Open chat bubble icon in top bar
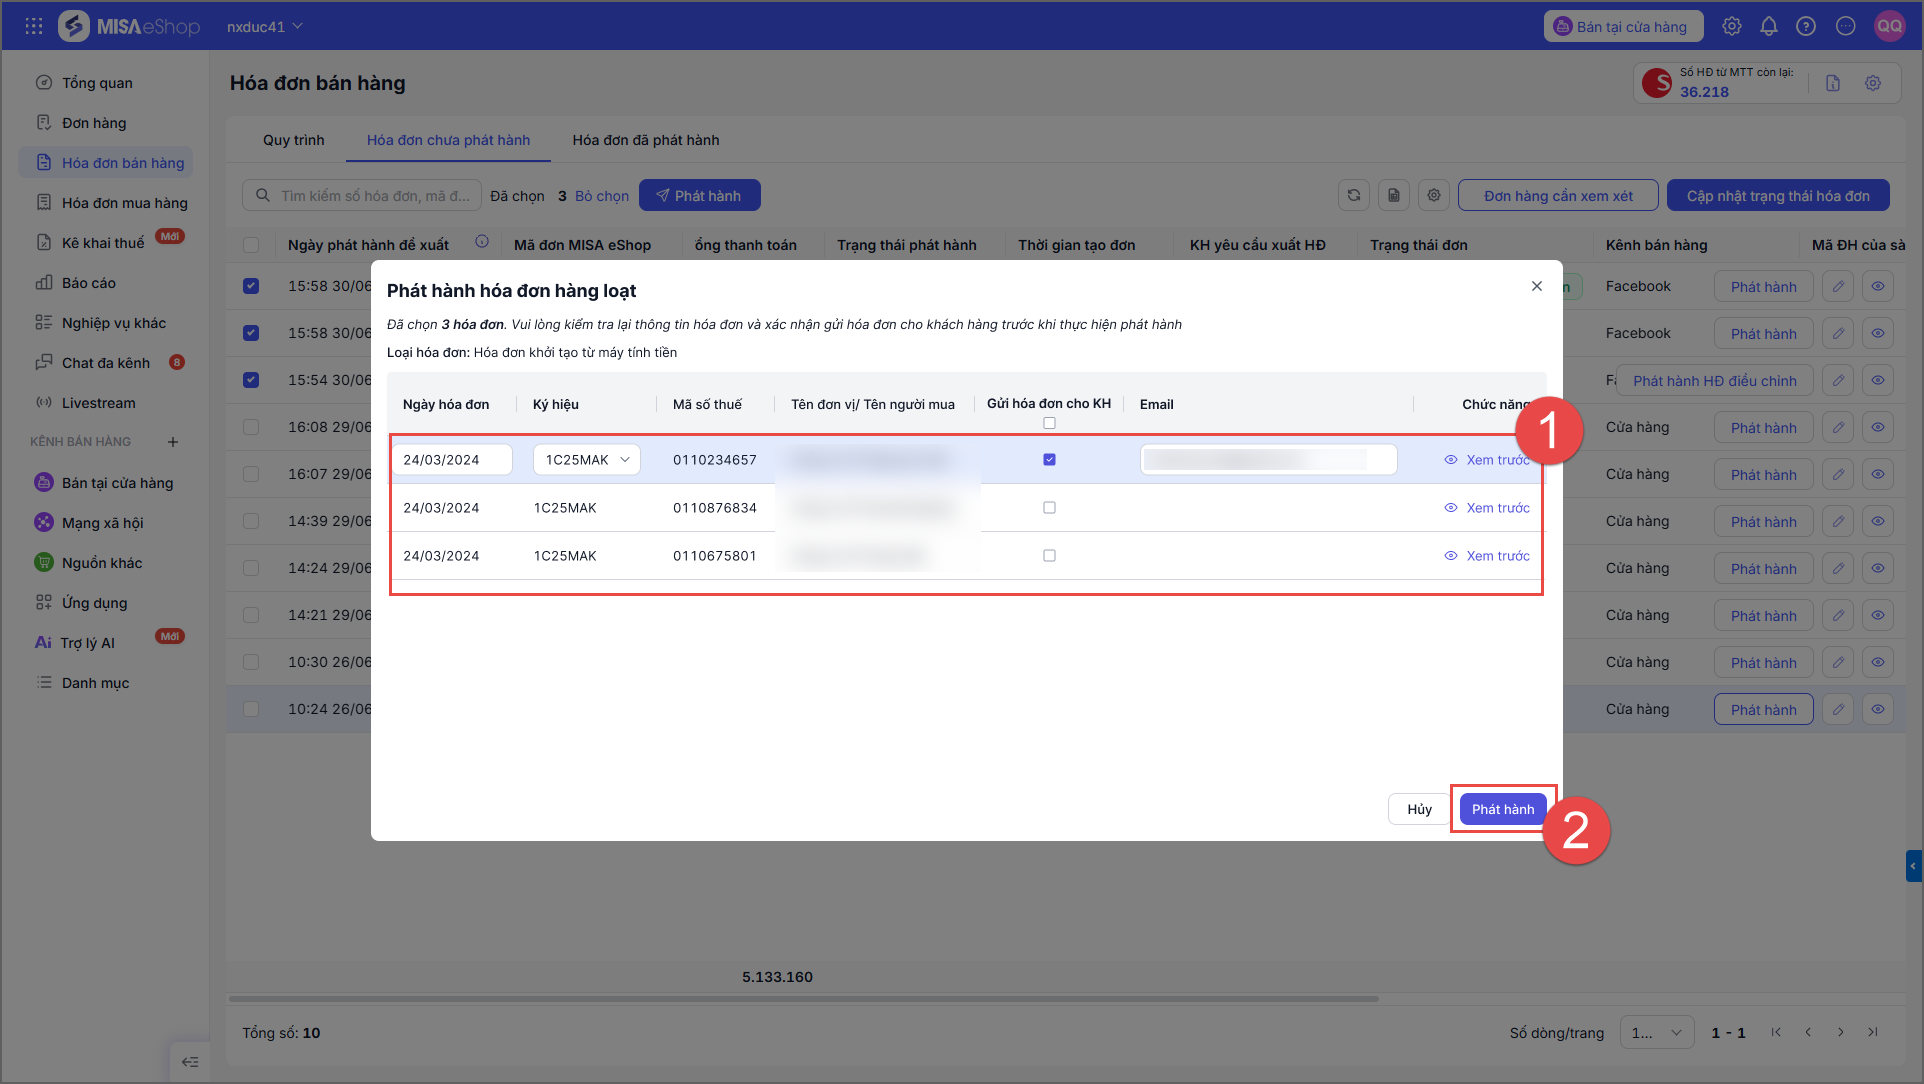1924x1084 pixels. (x=1846, y=26)
